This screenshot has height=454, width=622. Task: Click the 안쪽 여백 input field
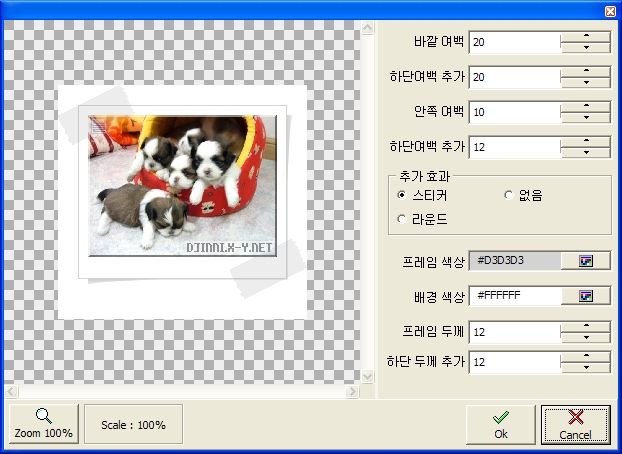point(515,112)
